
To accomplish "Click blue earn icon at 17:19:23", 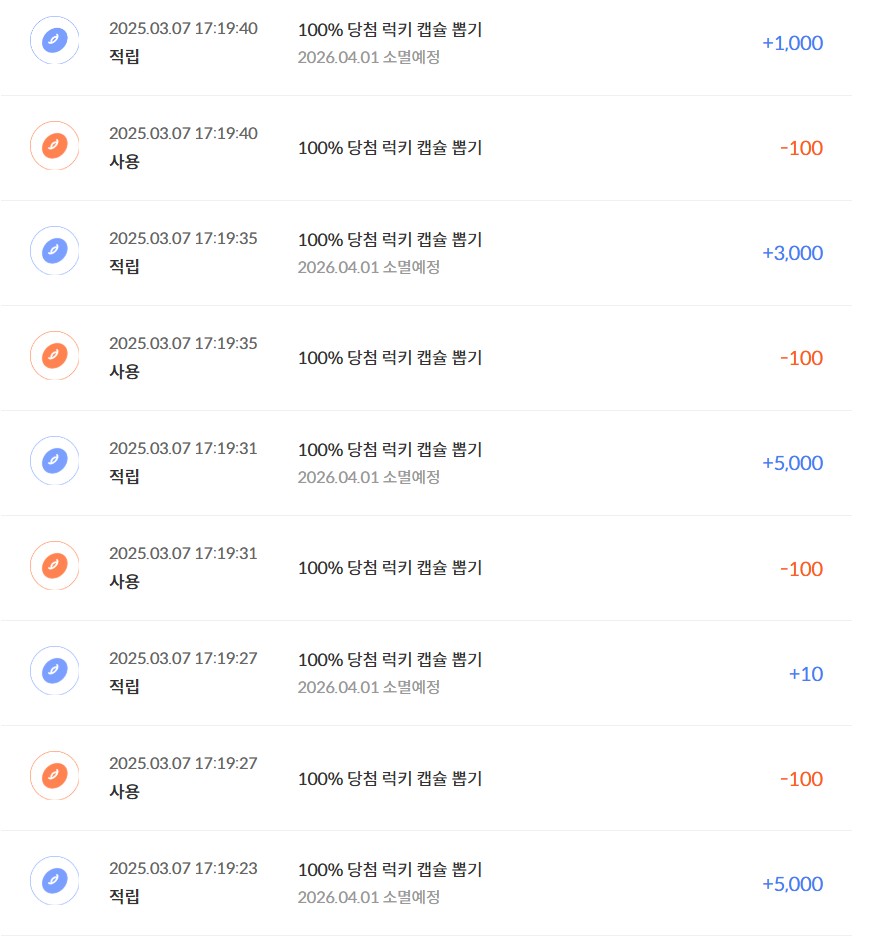I will pyautogui.click(x=55, y=880).
